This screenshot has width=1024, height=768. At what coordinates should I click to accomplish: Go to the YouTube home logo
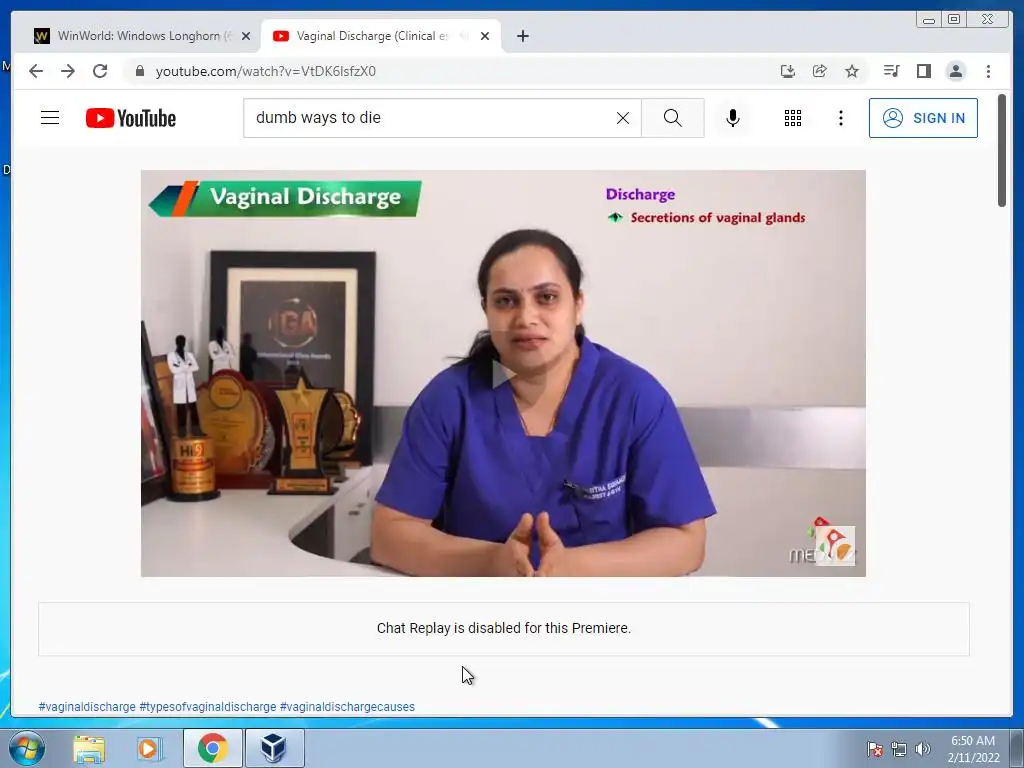click(131, 118)
